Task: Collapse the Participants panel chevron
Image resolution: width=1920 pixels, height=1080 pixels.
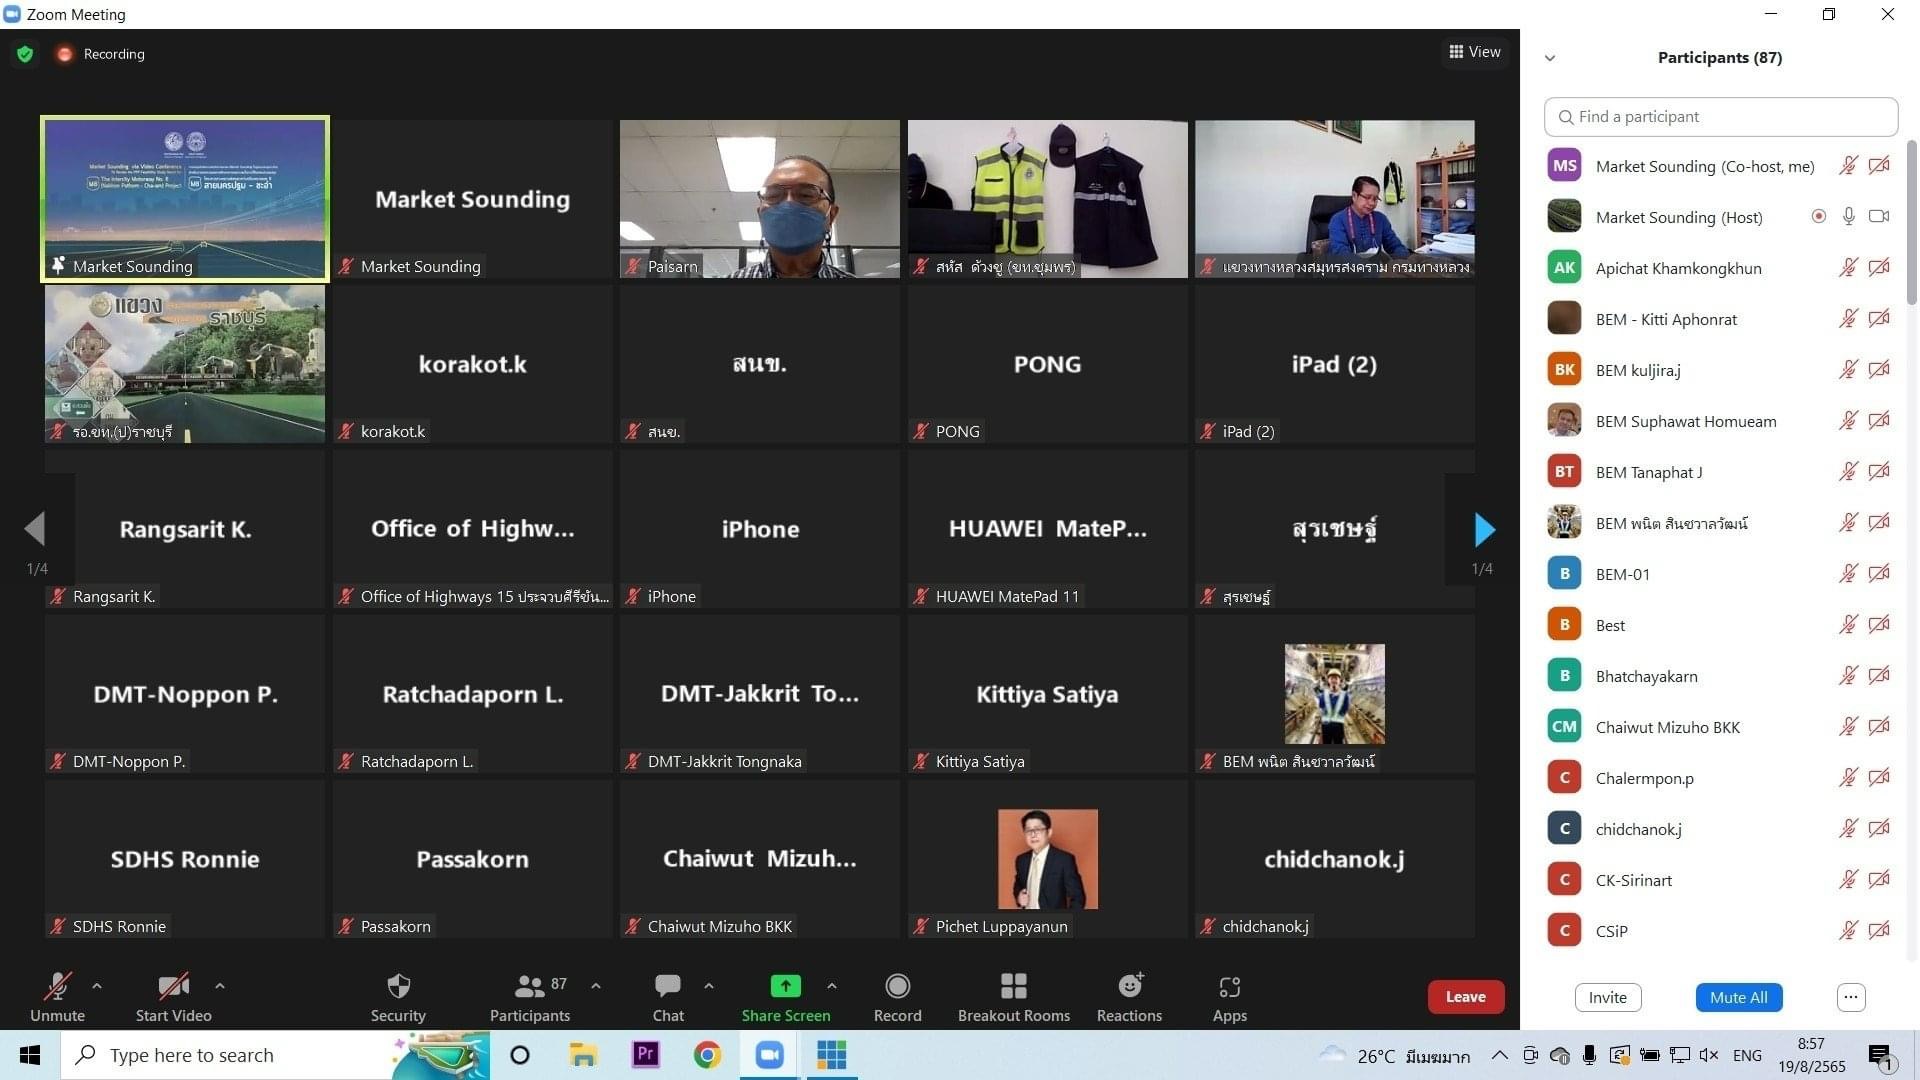Action: [1550, 58]
